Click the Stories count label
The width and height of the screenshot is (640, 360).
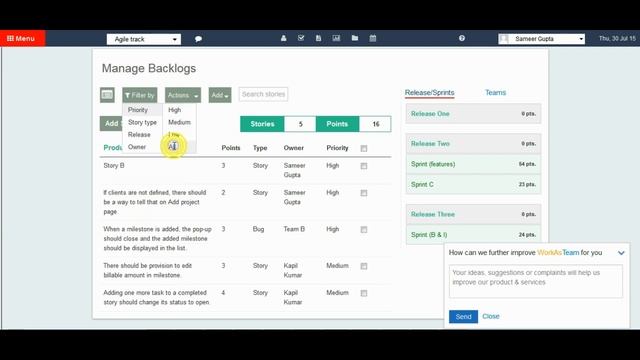point(262,124)
